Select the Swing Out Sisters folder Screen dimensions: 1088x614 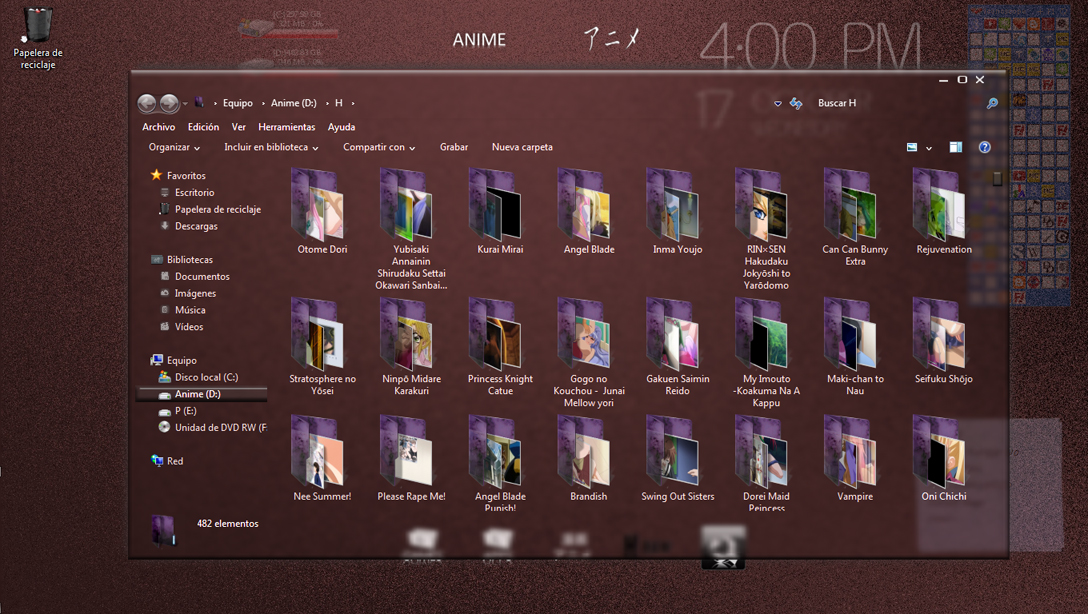coord(677,458)
